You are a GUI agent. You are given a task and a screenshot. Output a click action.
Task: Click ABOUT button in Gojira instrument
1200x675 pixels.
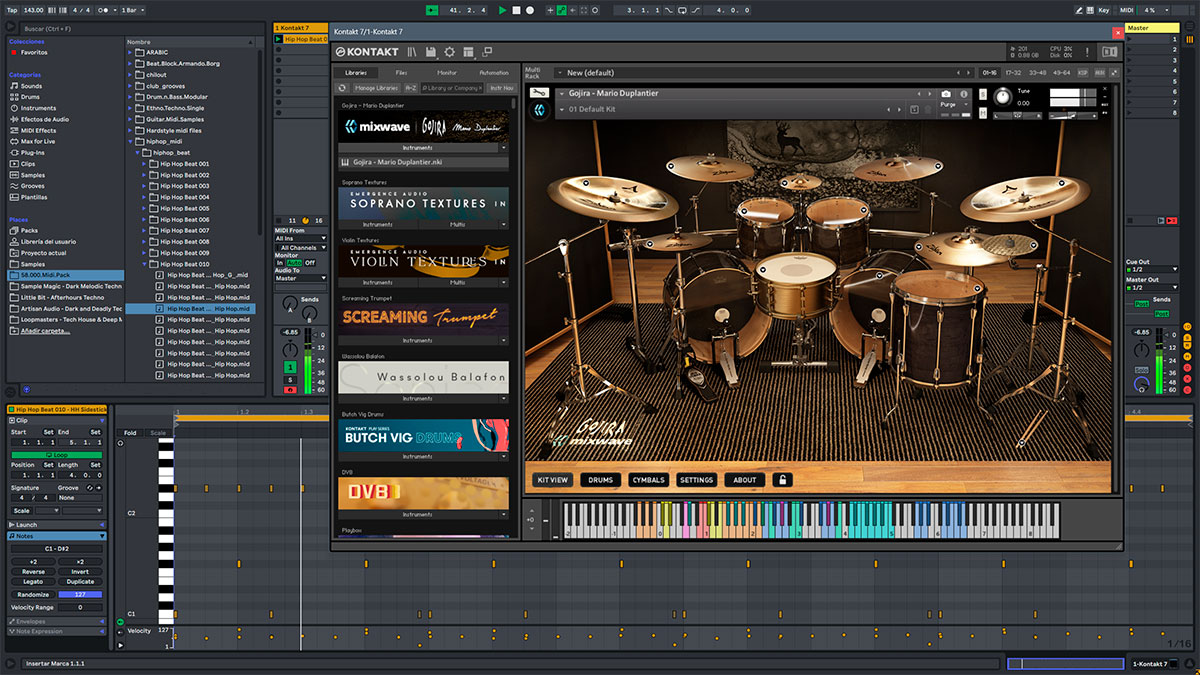[745, 480]
